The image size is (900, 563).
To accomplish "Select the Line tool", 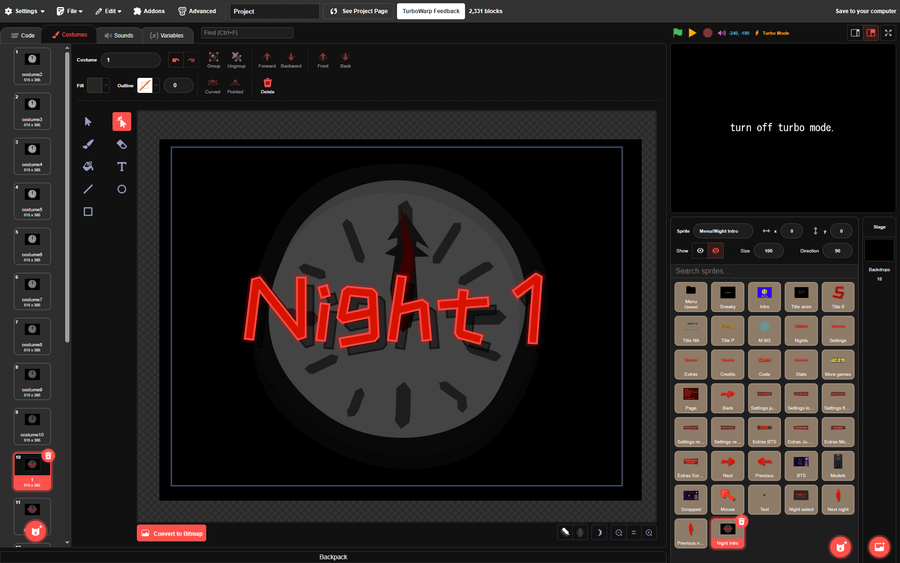I will (88, 189).
